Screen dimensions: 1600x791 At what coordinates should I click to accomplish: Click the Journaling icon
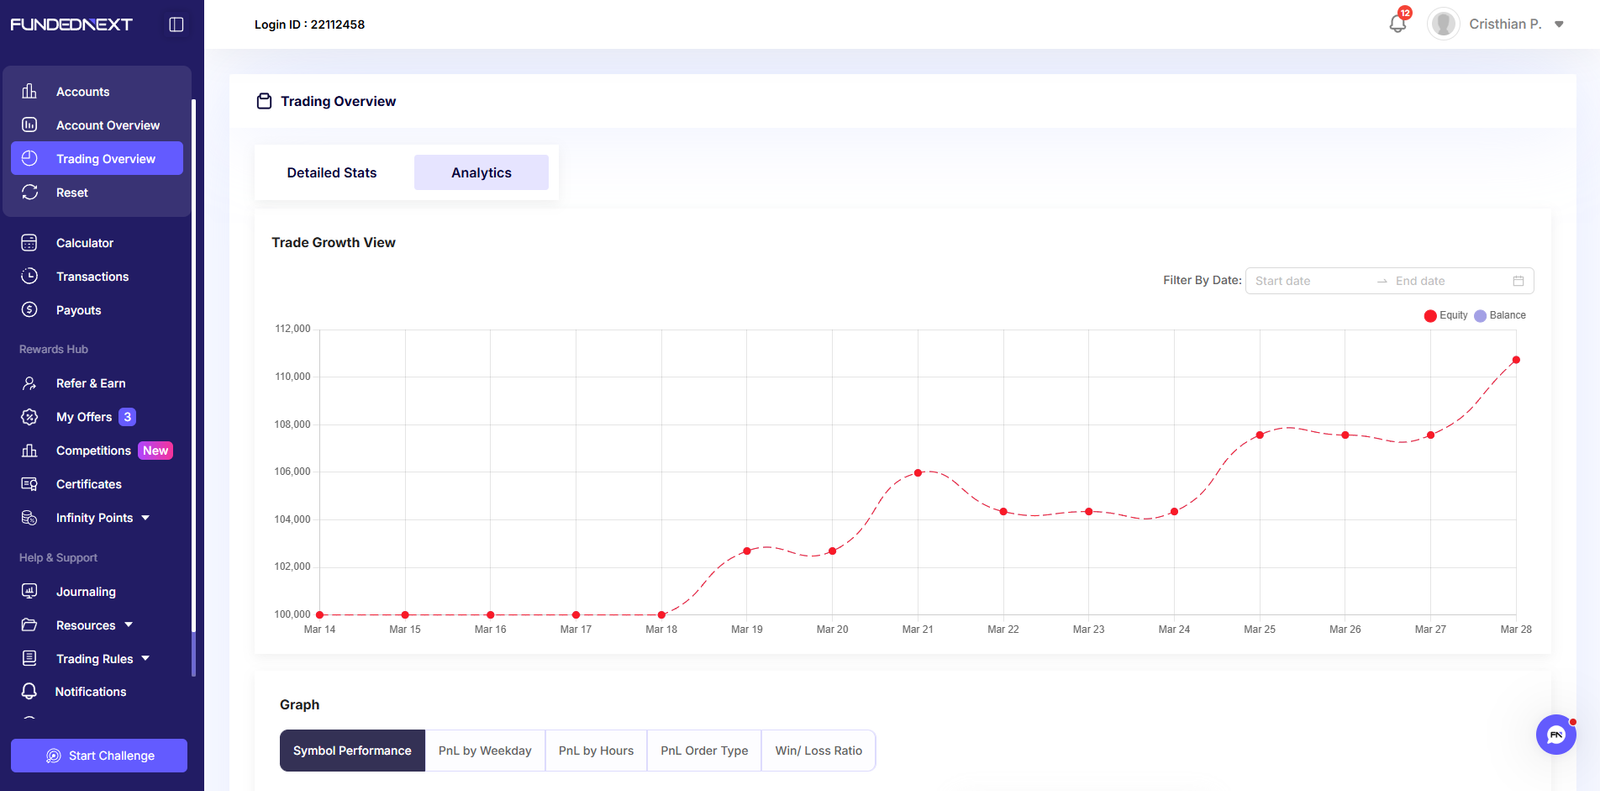(29, 591)
